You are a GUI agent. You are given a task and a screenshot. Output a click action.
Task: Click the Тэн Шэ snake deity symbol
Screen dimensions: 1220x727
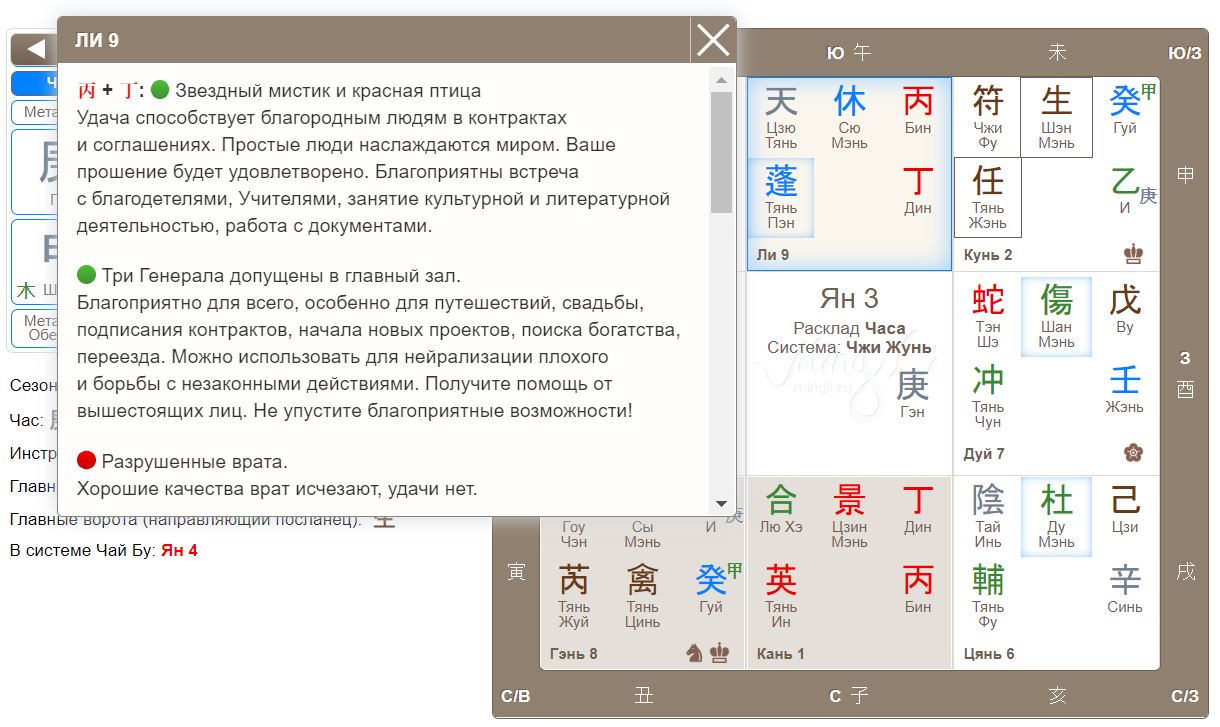click(988, 315)
